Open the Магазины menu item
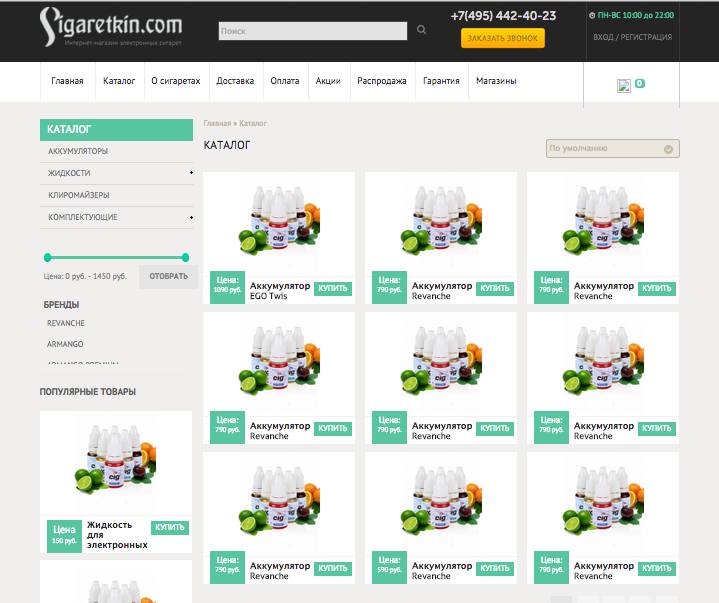Screen dimensions: 719x603 [x=496, y=81]
